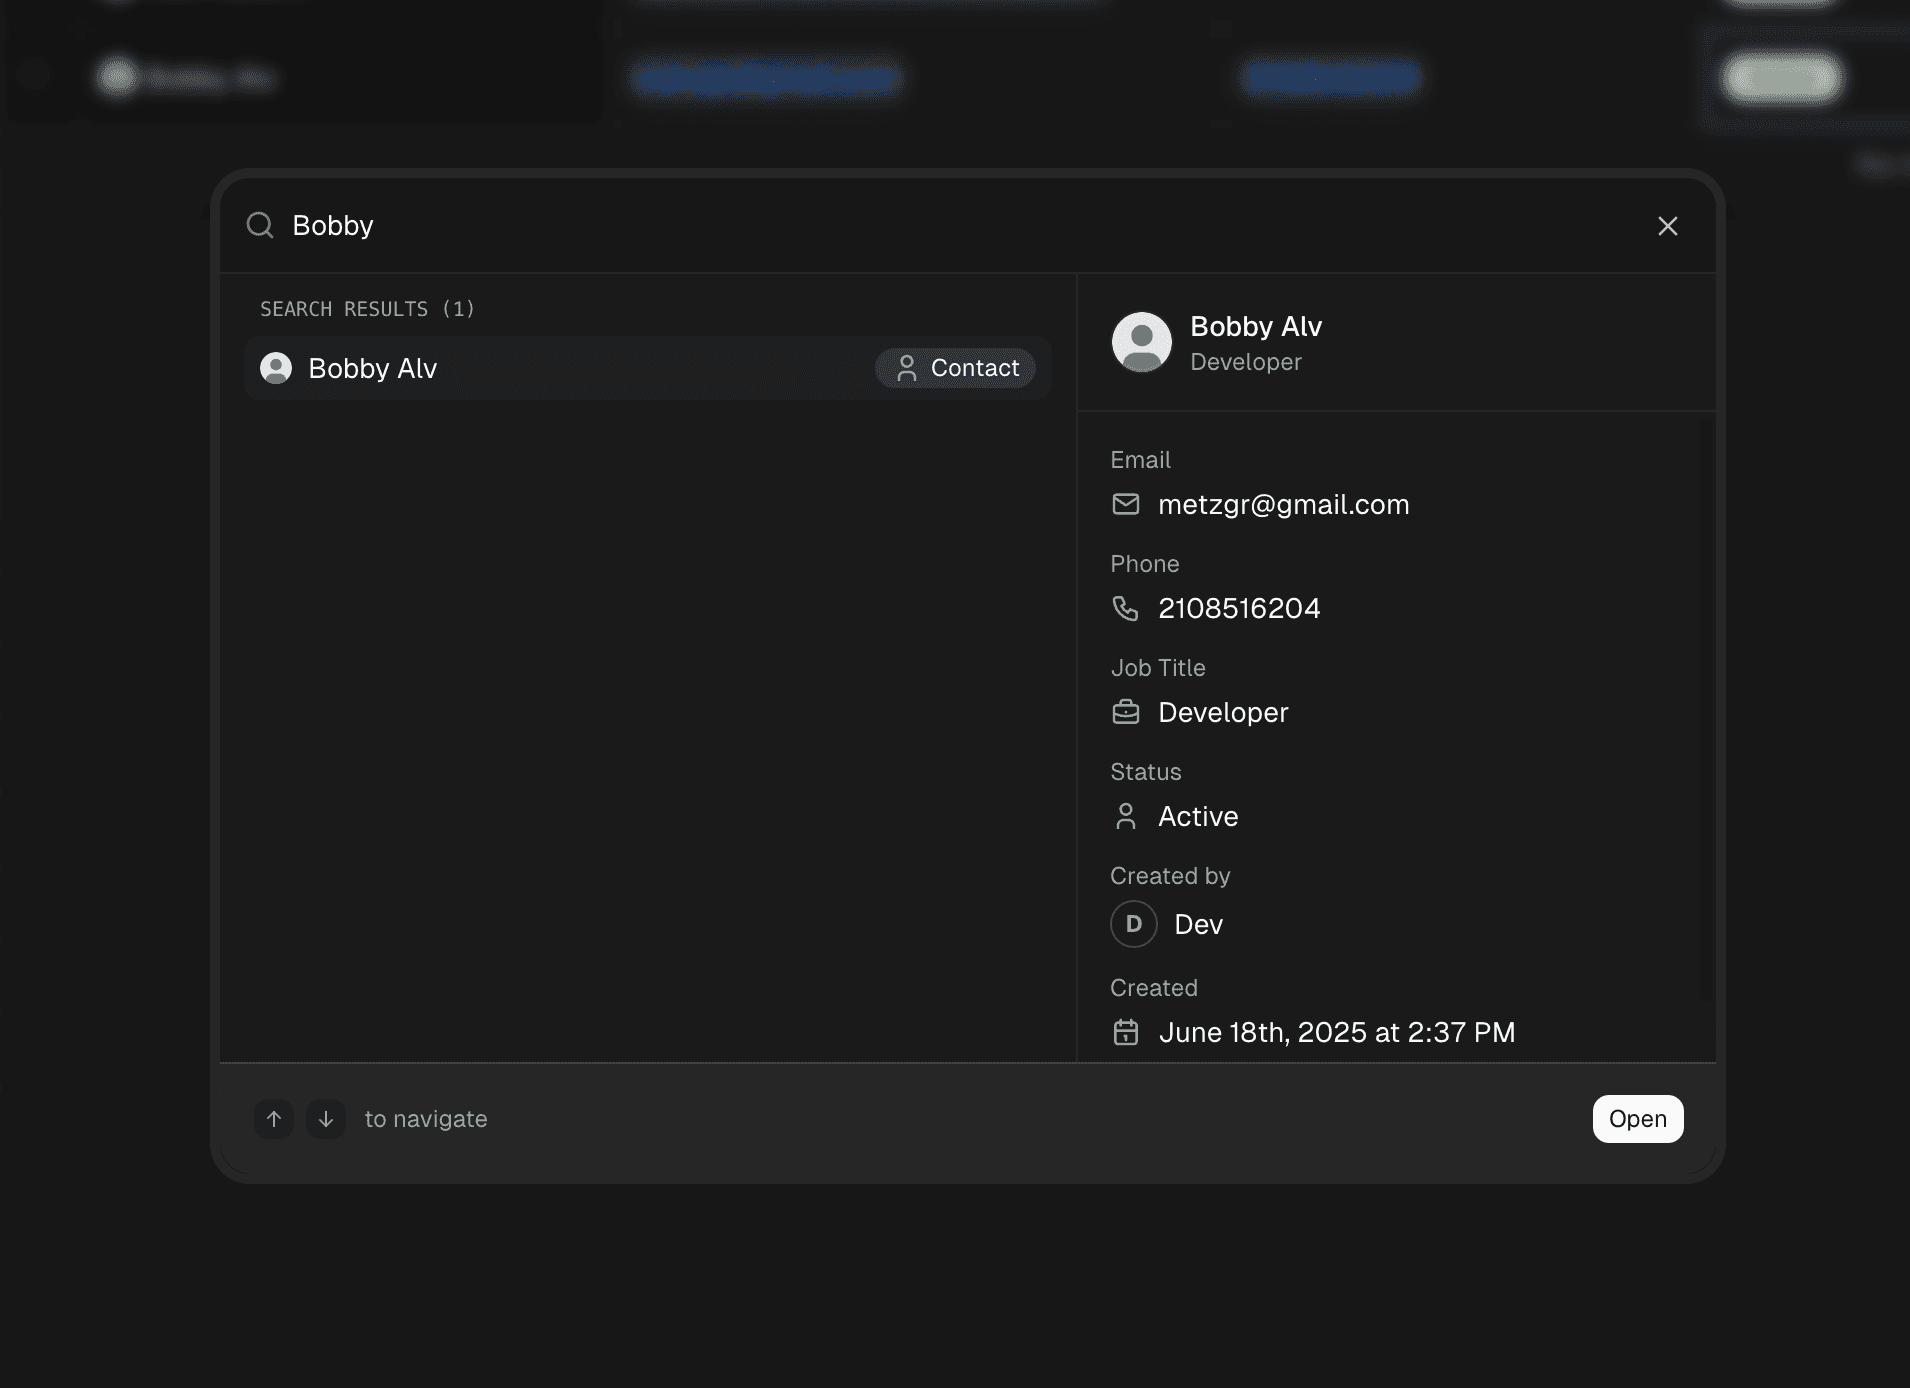Click the email envelope icon next to metzgr@gmail.com
Screen dimensions: 1910x1388
point(1127,504)
